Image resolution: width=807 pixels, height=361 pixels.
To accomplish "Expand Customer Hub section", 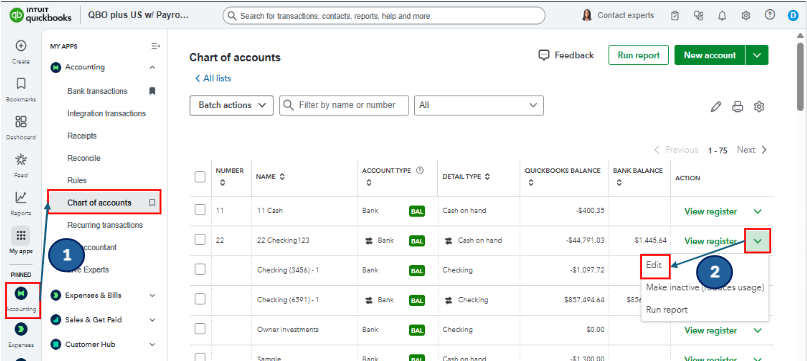I will pos(152,344).
